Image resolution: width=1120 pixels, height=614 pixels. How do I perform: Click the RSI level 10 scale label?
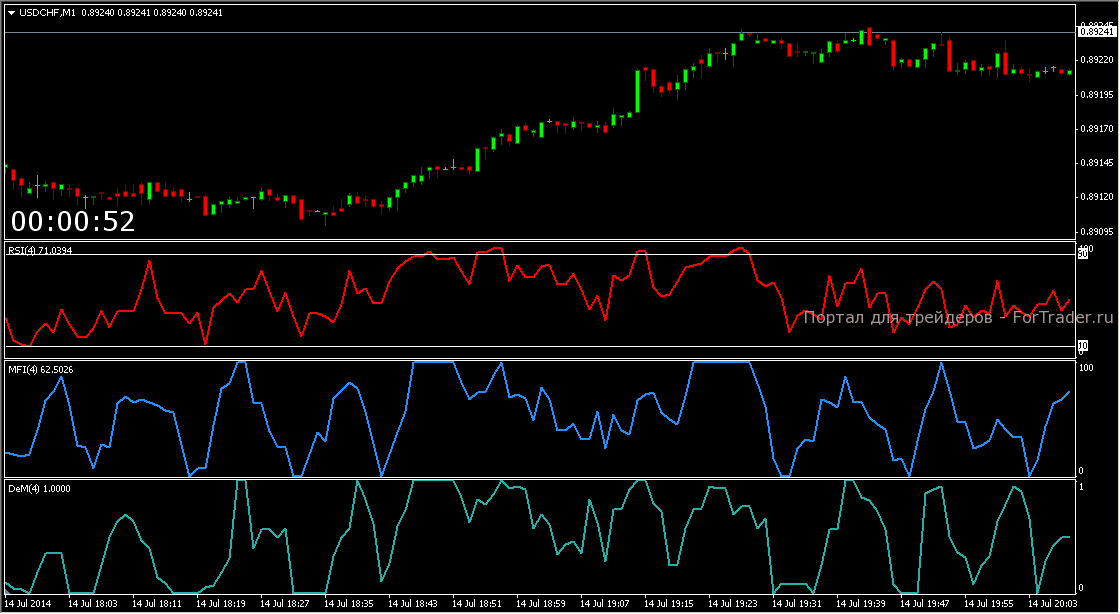[x=1083, y=346]
